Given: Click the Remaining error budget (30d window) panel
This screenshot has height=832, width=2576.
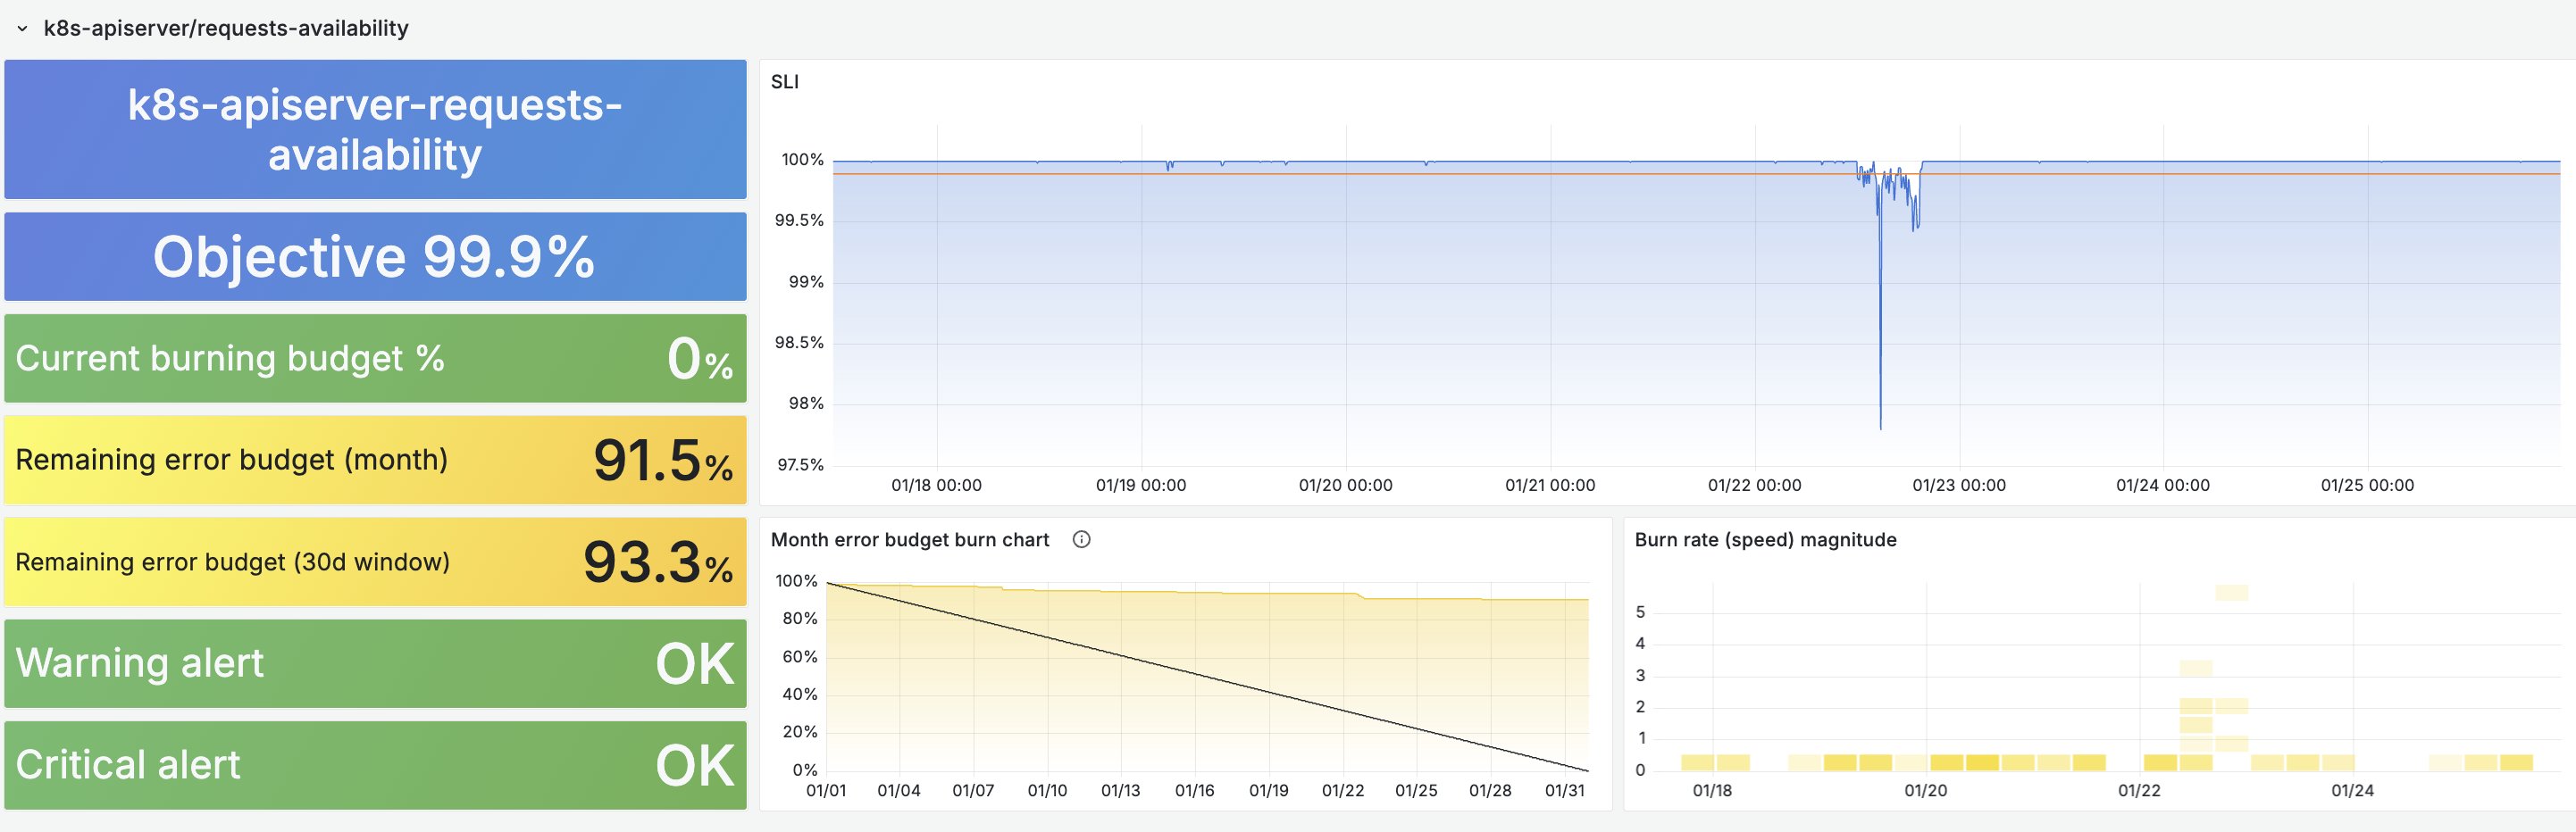Looking at the screenshot, I should [x=375, y=562].
